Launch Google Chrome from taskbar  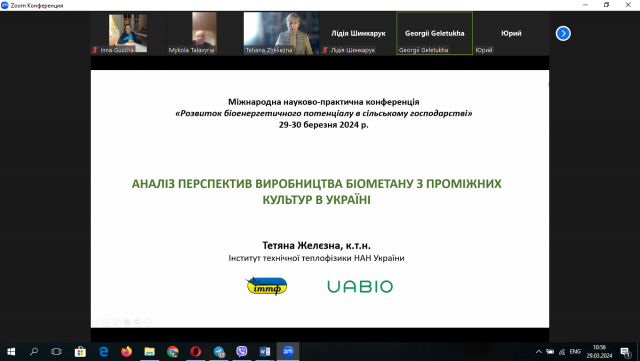173,352
